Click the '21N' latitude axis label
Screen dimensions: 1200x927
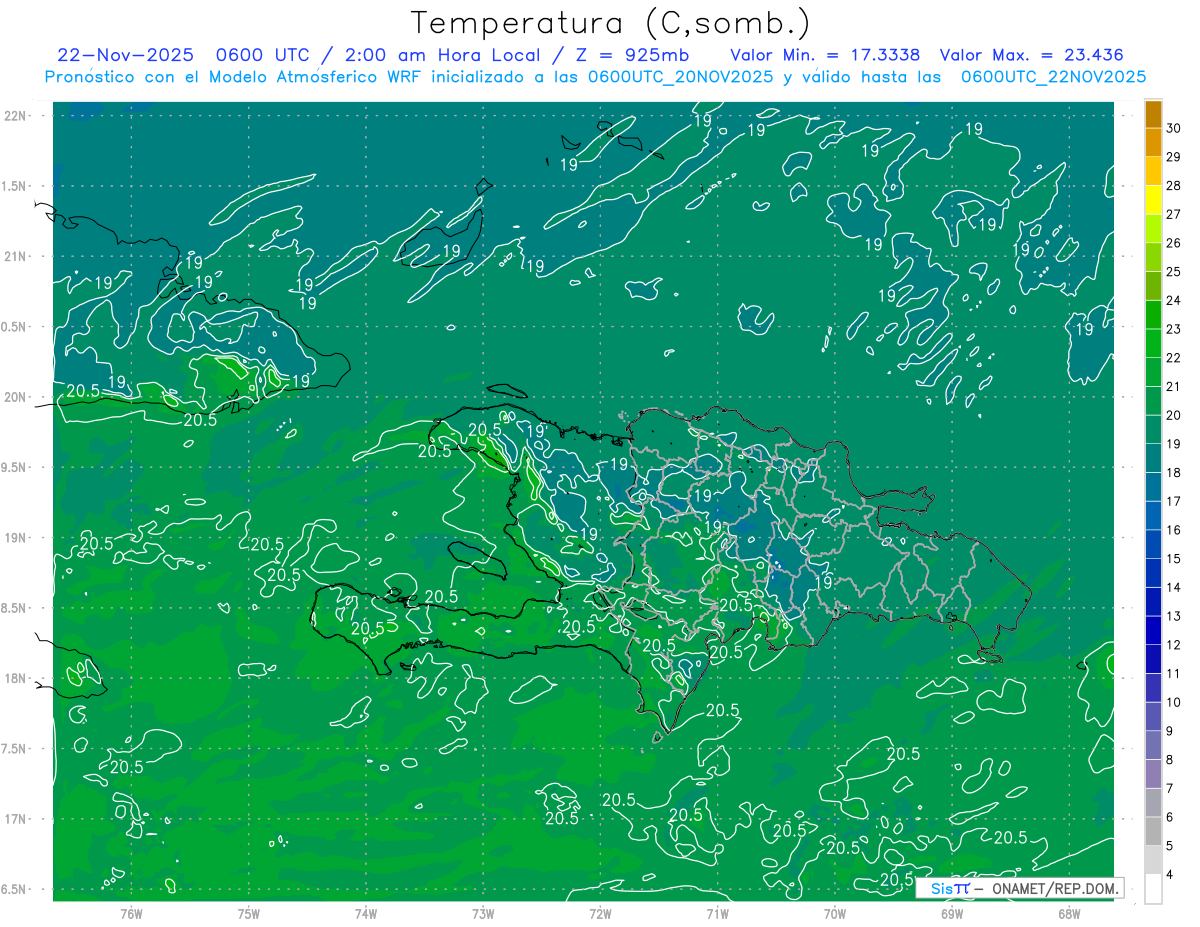coord(14,256)
